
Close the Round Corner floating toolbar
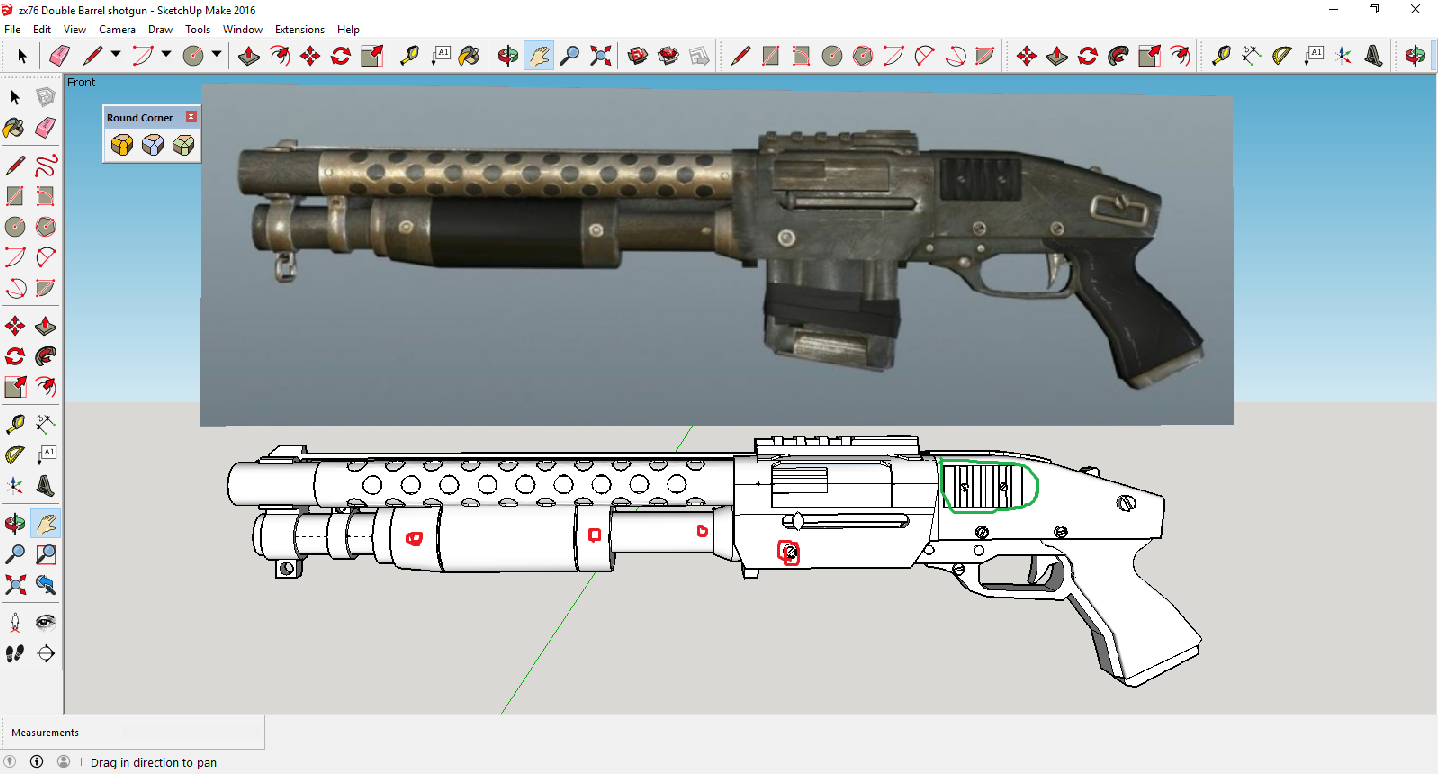point(192,117)
